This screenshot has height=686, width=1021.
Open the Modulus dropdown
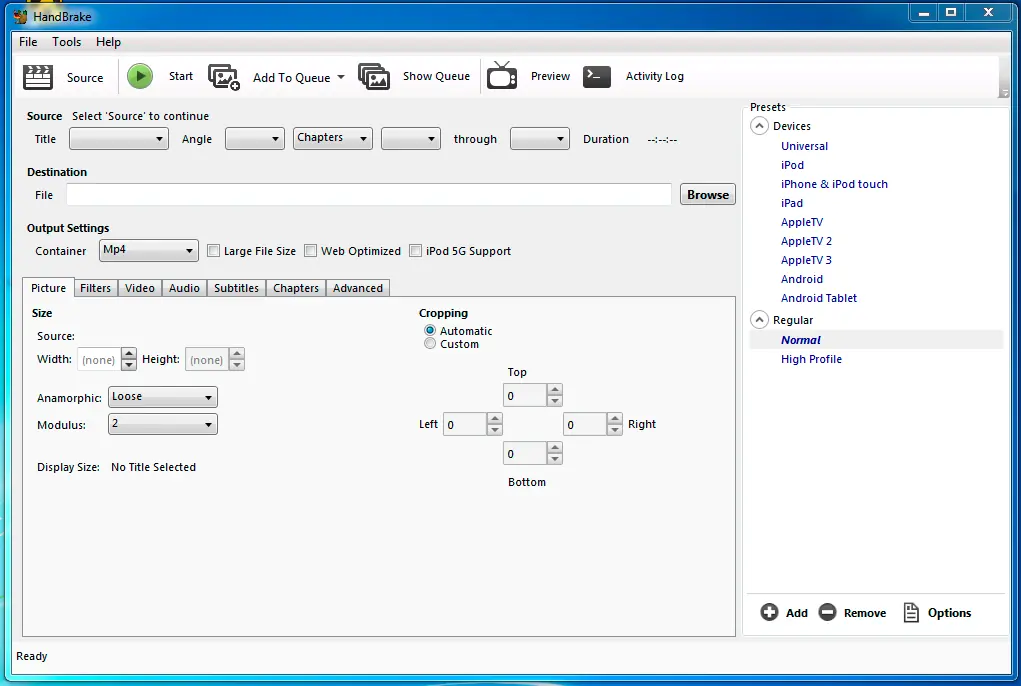tap(163, 424)
